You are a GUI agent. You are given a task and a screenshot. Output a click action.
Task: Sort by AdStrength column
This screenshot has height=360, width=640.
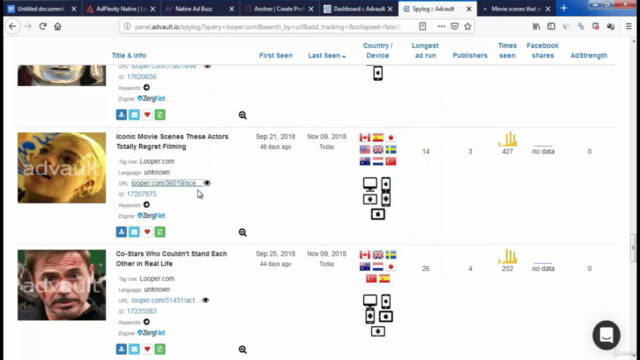pos(589,56)
